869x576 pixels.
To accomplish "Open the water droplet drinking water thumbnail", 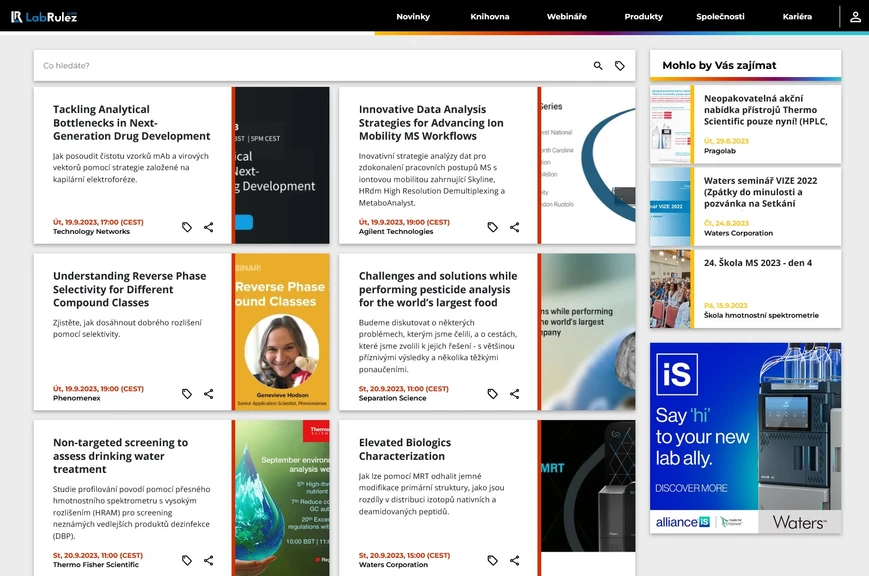I will pyautogui.click(x=282, y=498).
